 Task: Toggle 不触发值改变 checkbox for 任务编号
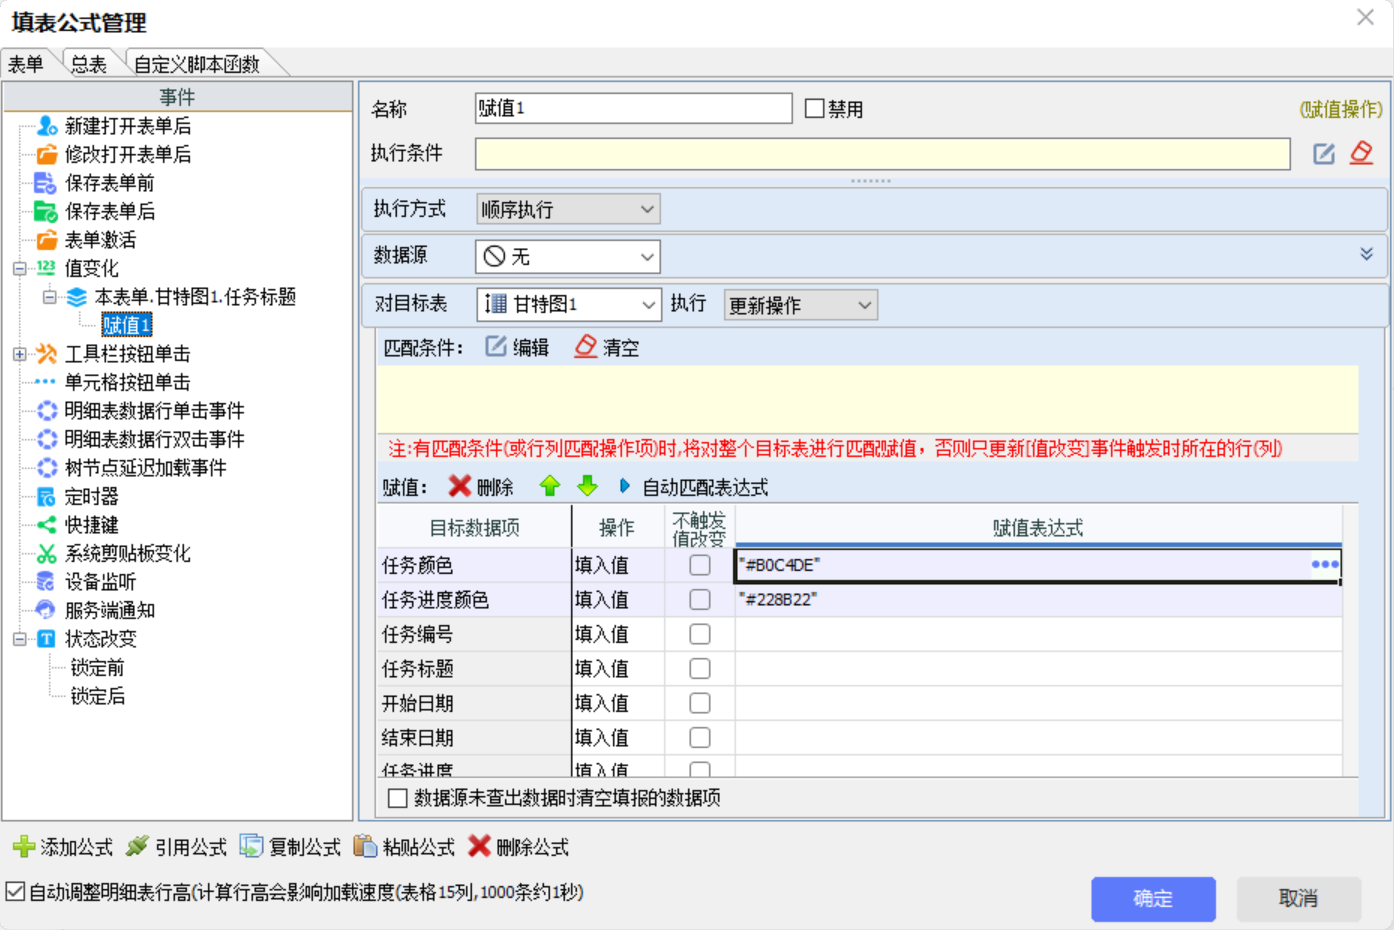(x=700, y=634)
